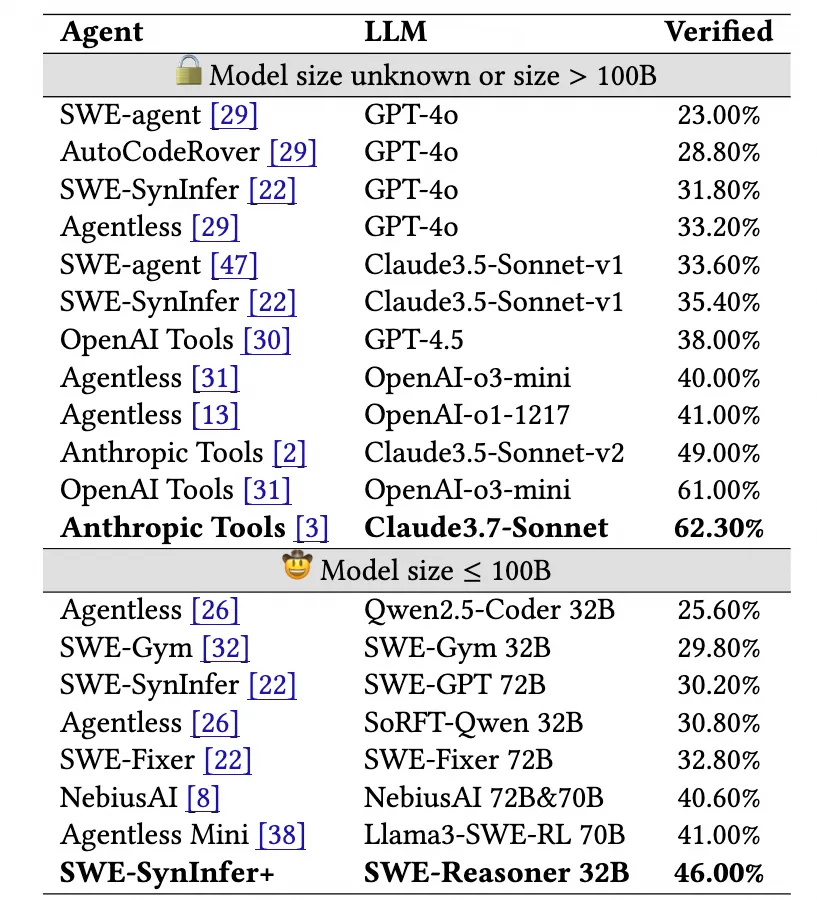Image resolution: width=817 pixels, height=900 pixels.
Task: Open citation [3] next to bold Anthropic Tools
Action: [312, 527]
